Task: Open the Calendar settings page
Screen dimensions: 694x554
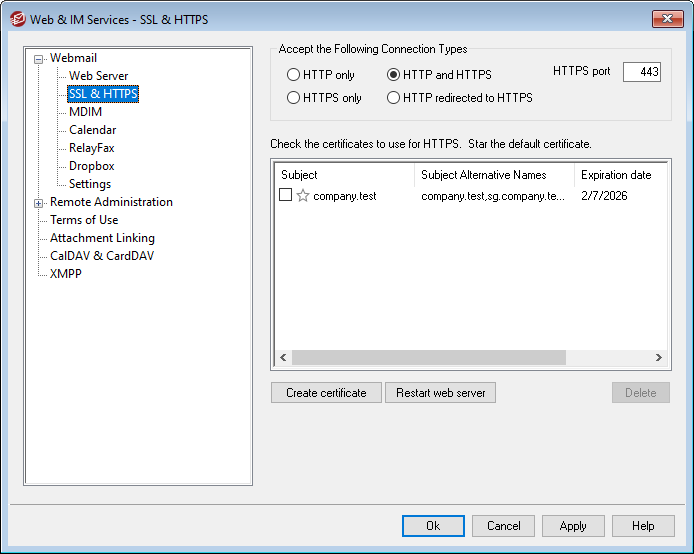Action: 92,130
